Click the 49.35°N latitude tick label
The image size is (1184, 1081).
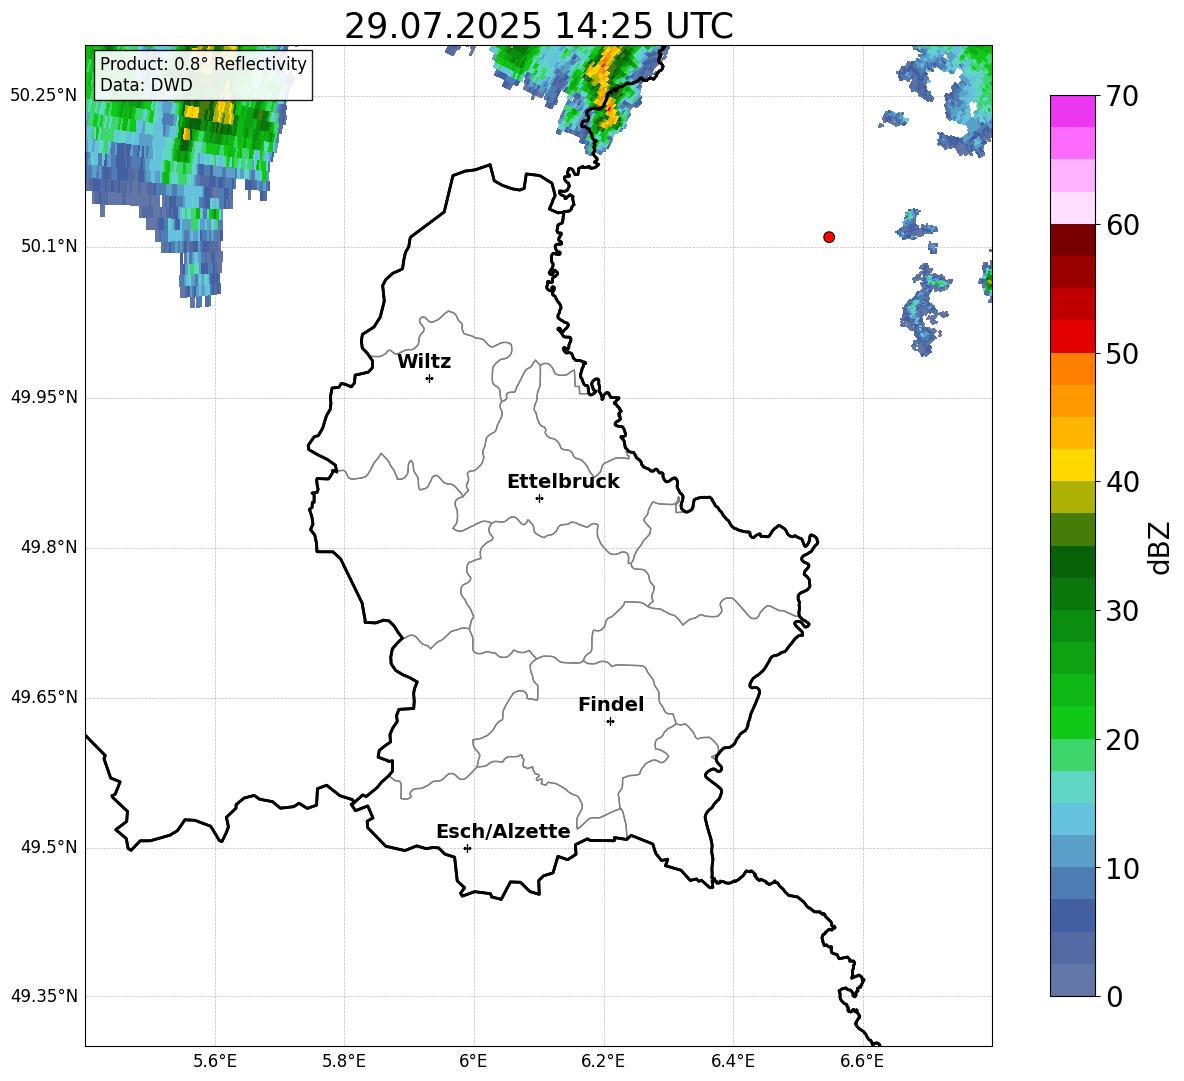click(44, 996)
